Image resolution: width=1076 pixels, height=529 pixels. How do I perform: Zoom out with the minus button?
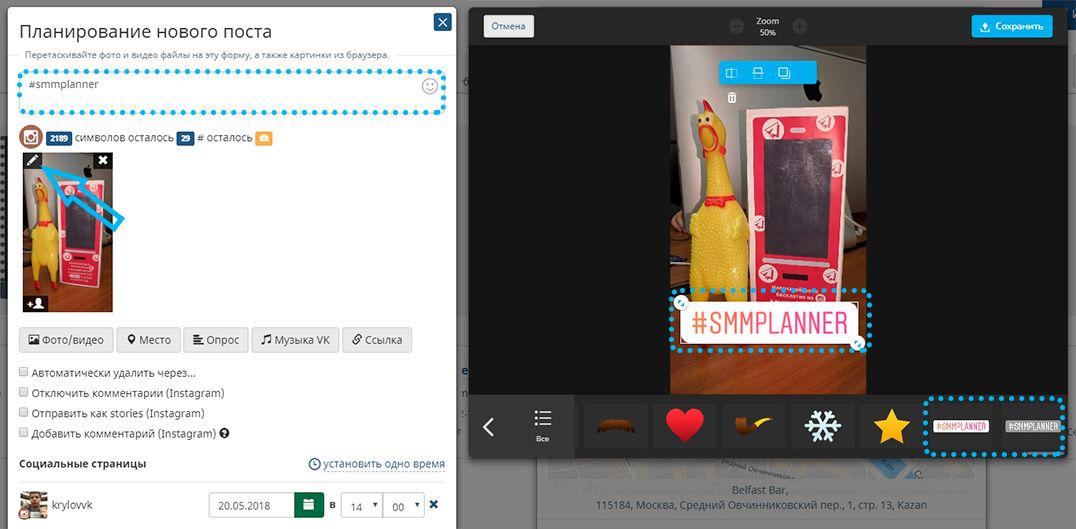tap(736, 27)
